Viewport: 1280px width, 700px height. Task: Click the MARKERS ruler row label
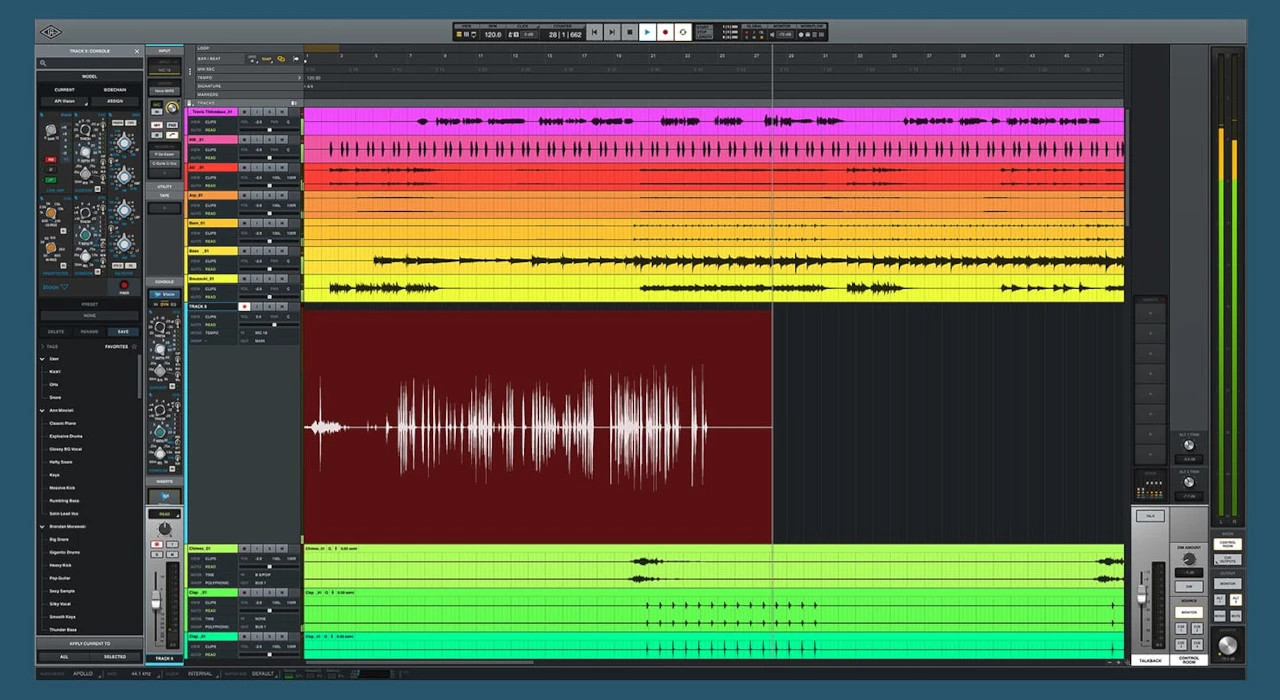[x=208, y=94]
